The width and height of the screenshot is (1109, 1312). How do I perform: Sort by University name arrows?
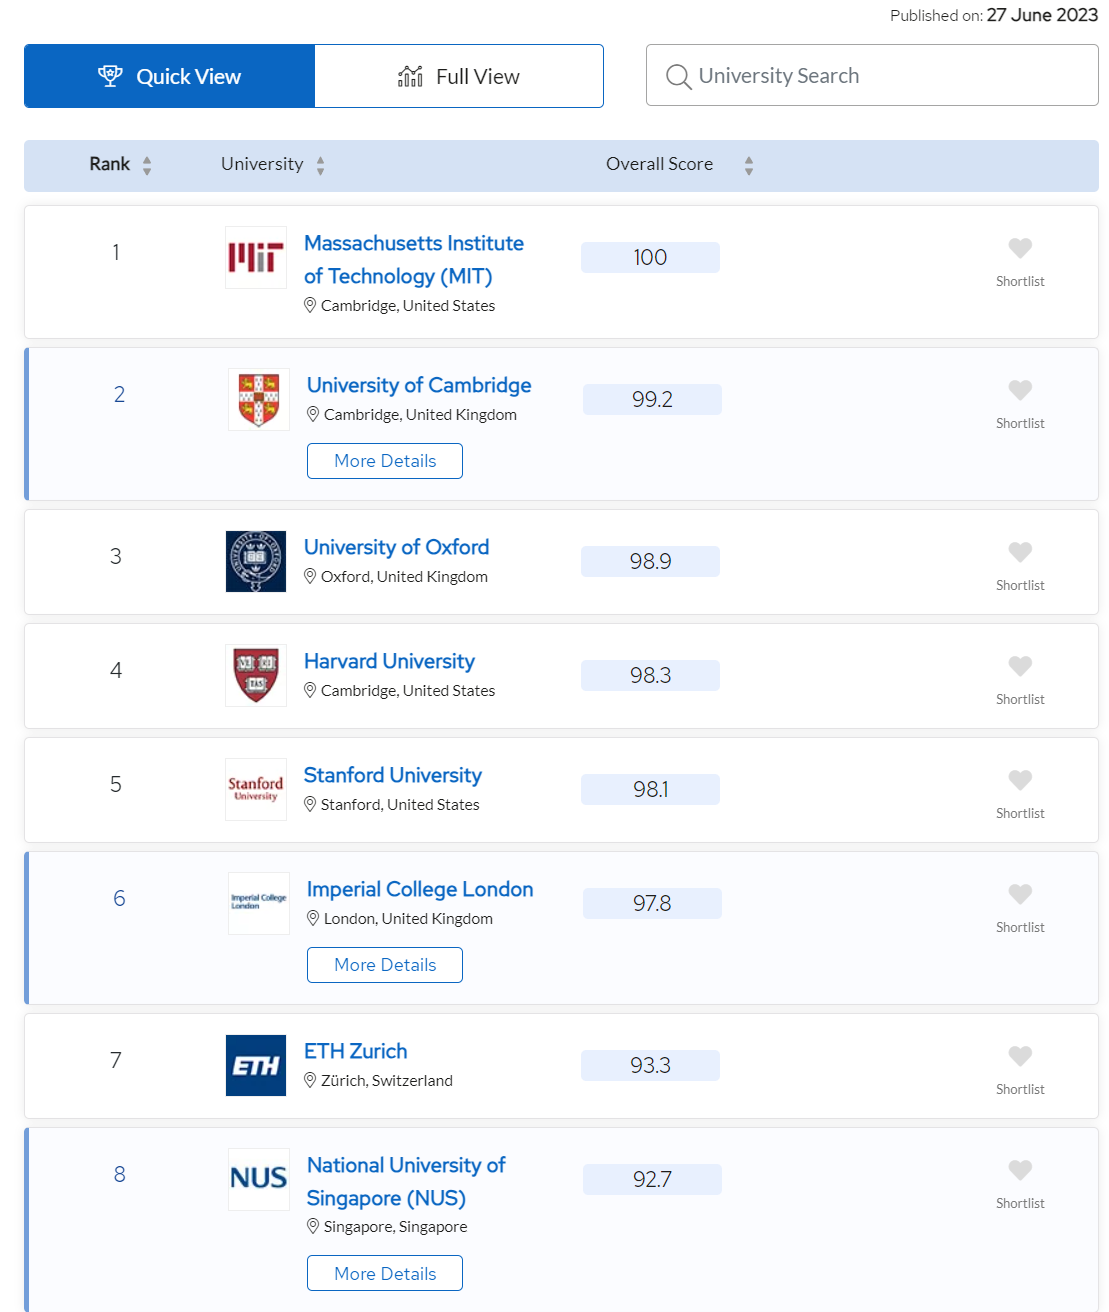pyautogui.click(x=321, y=166)
